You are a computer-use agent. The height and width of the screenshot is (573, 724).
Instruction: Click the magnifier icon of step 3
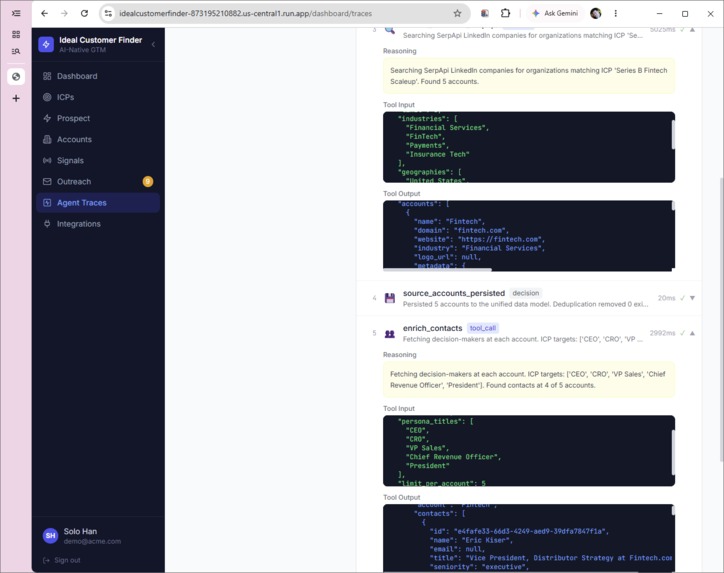(390, 30)
